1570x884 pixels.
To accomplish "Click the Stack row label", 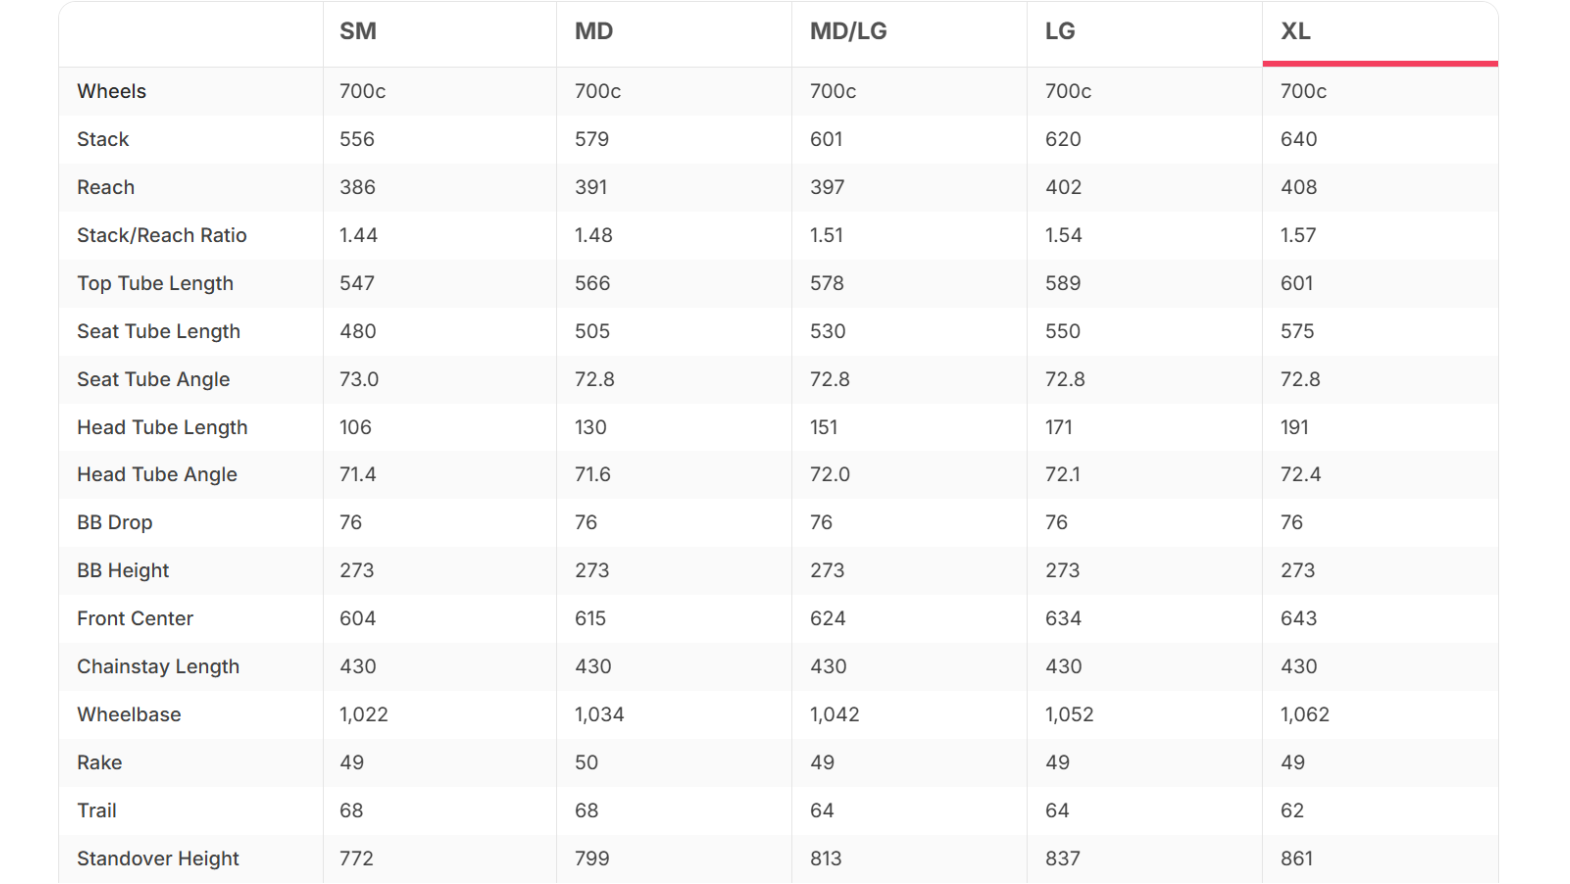I will pyautogui.click(x=103, y=139).
